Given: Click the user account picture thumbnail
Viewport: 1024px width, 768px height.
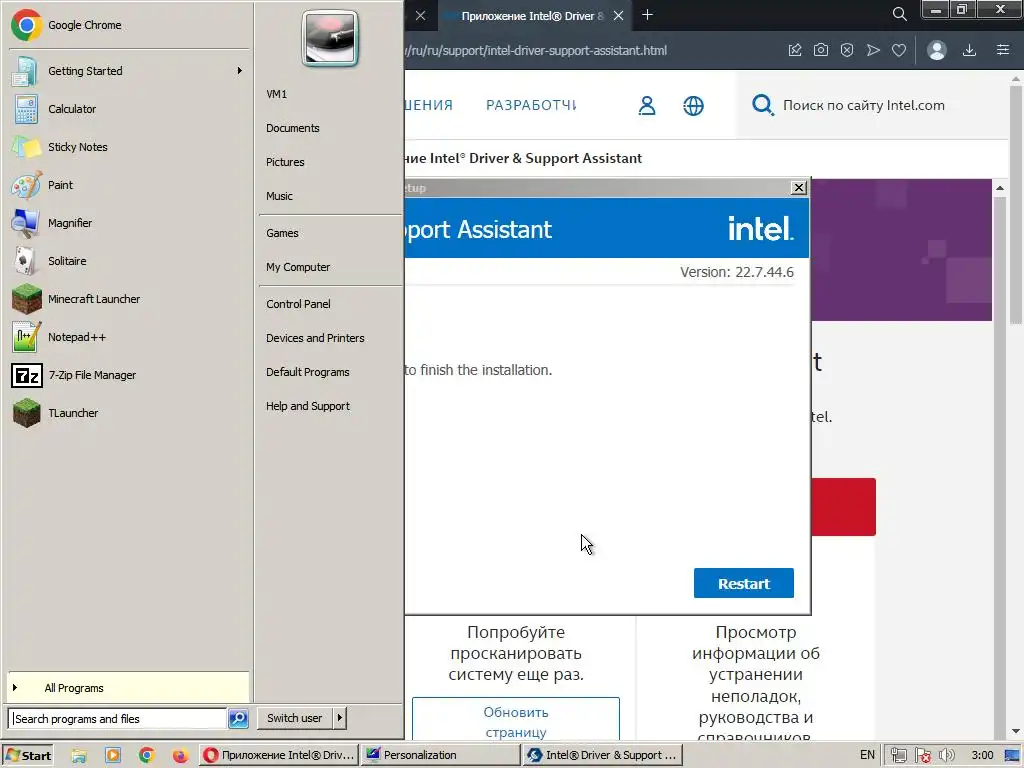Looking at the screenshot, I should point(330,38).
